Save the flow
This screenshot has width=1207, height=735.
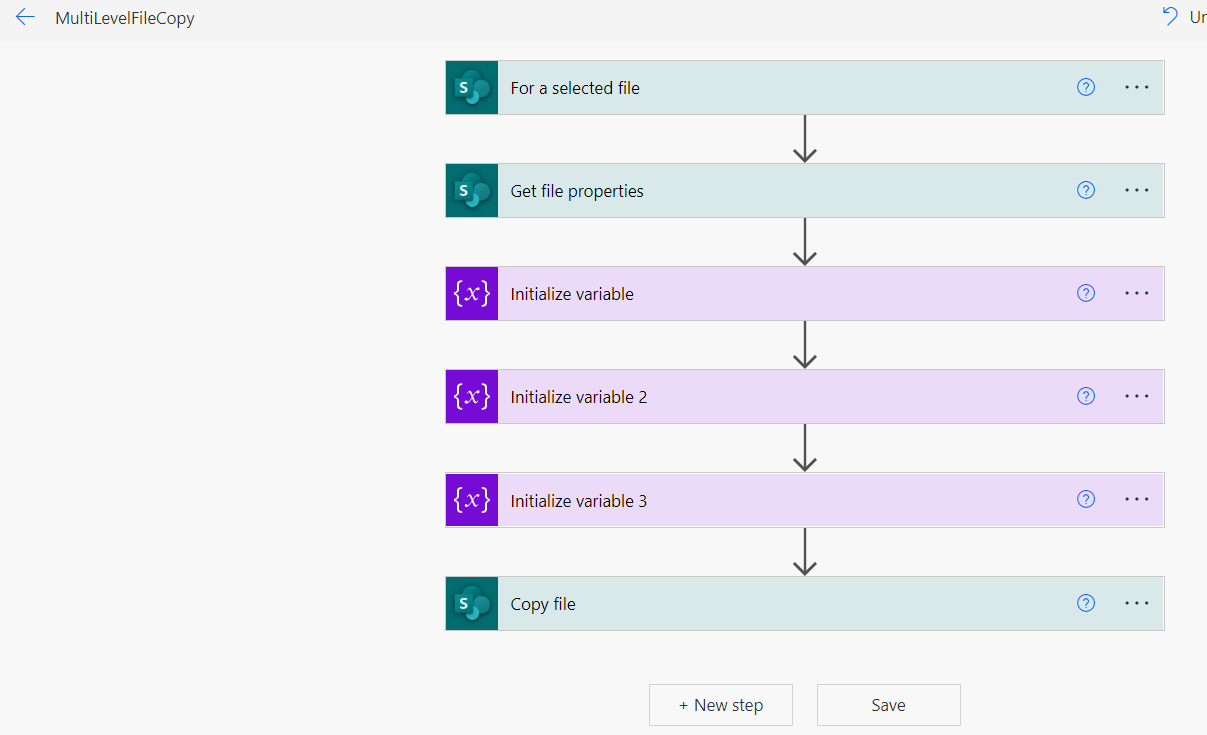889,705
